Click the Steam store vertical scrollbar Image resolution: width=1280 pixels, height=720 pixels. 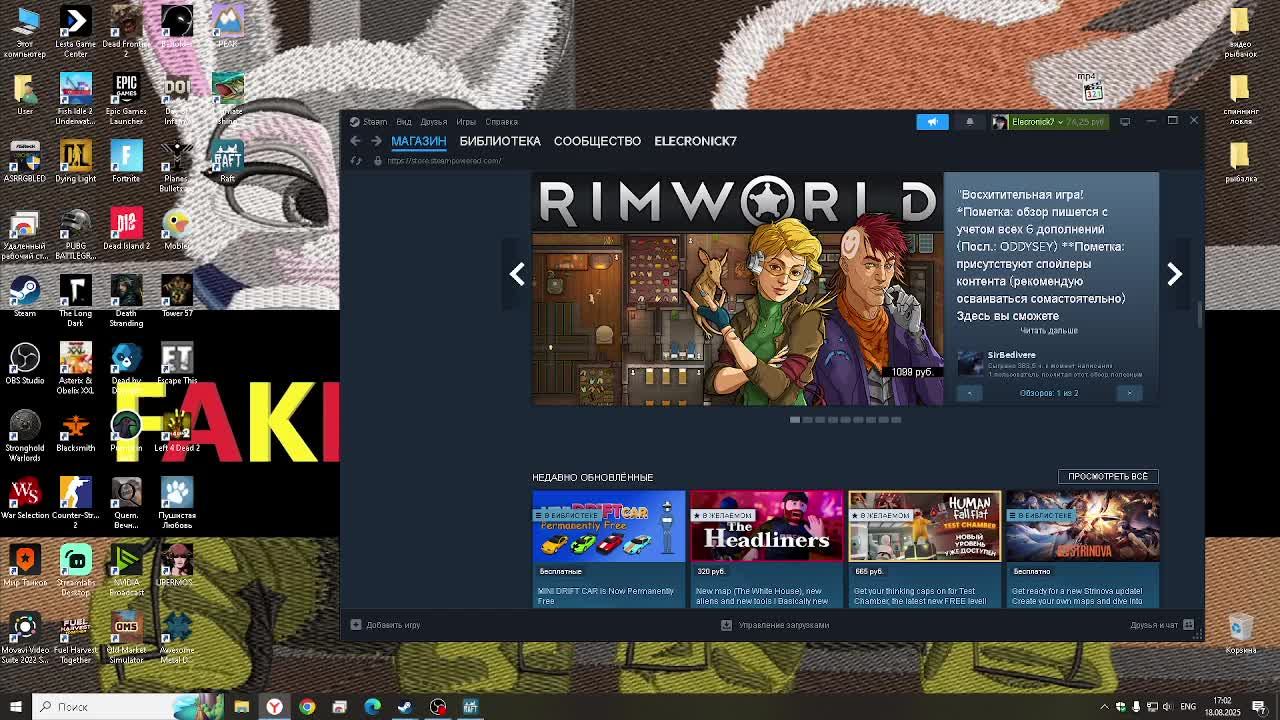pyautogui.click(x=1200, y=313)
